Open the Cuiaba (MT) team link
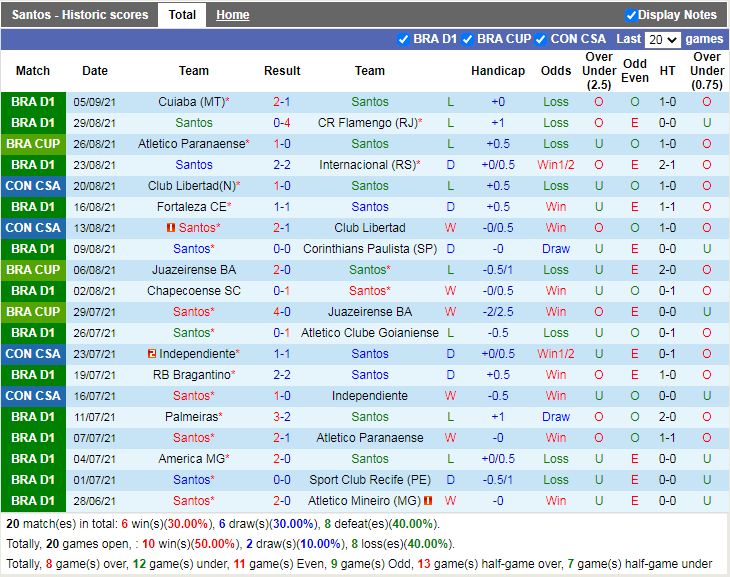 coord(190,102)
